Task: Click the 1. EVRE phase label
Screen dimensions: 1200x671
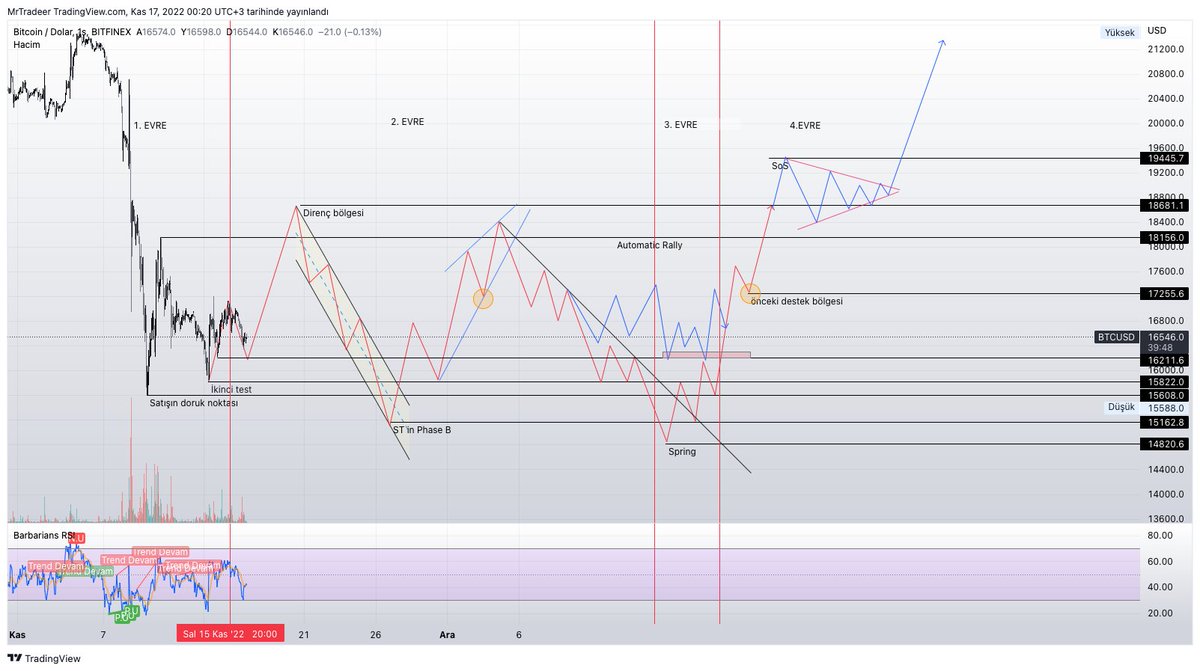Action: (x=150, y=126)
